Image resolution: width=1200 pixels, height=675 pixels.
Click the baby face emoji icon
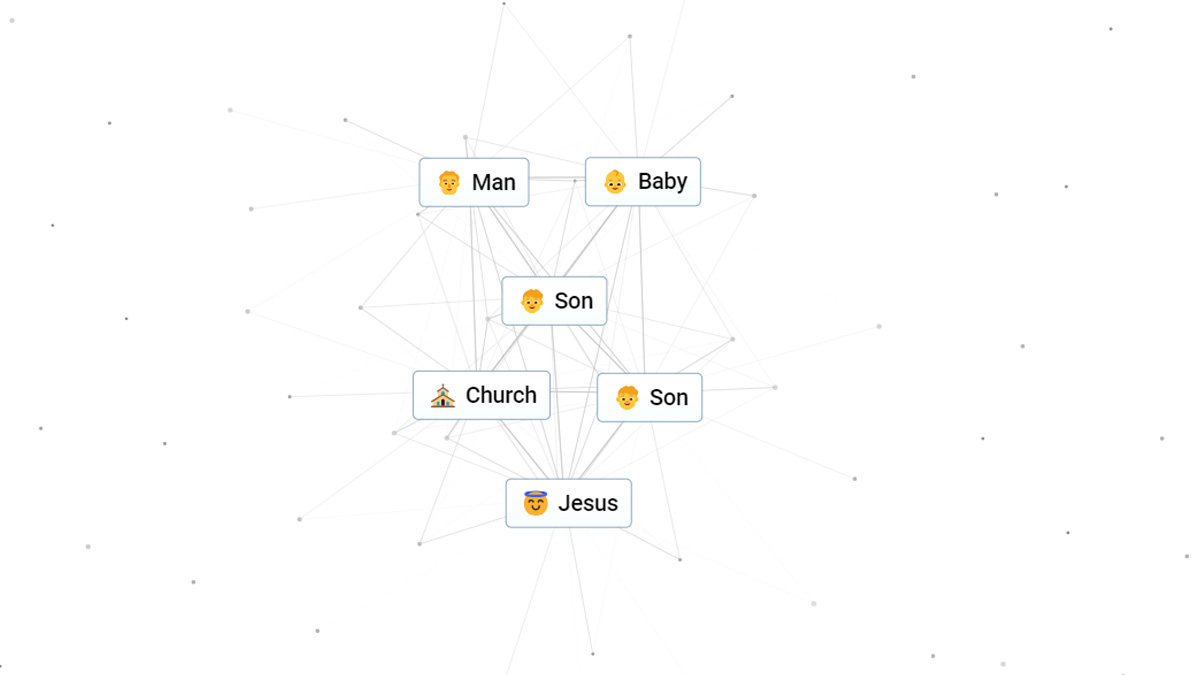[x=615, y=181]
